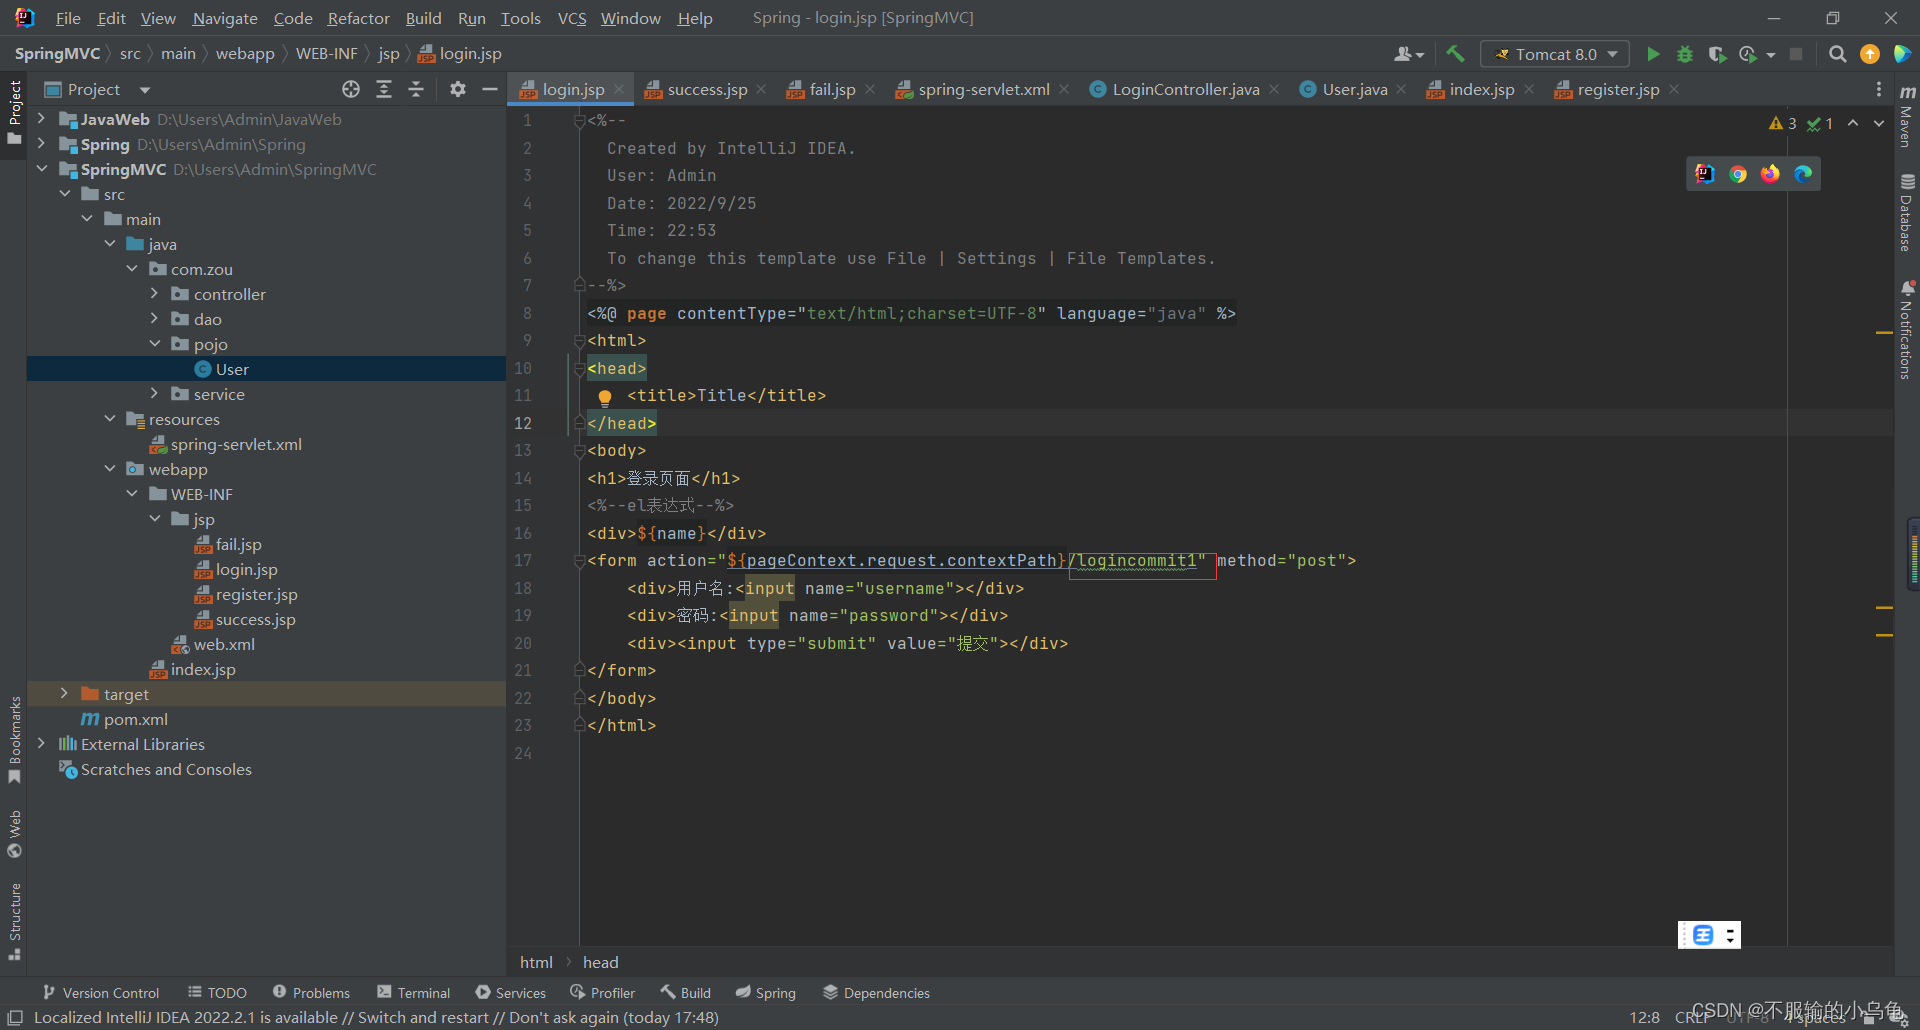
Task: Click the lightbulb quick-fix icon on line 11
Action: point(605,397)
